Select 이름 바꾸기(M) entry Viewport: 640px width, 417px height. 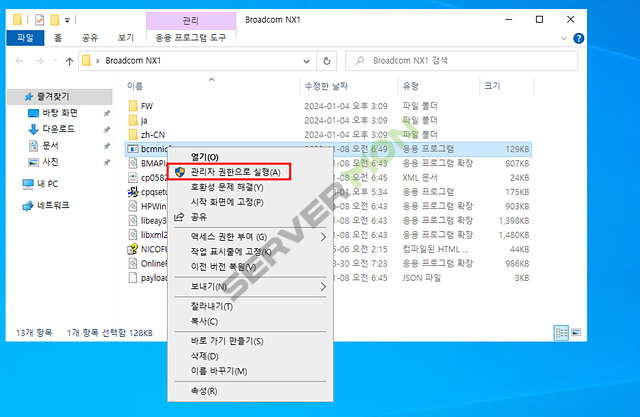[219, 371]
